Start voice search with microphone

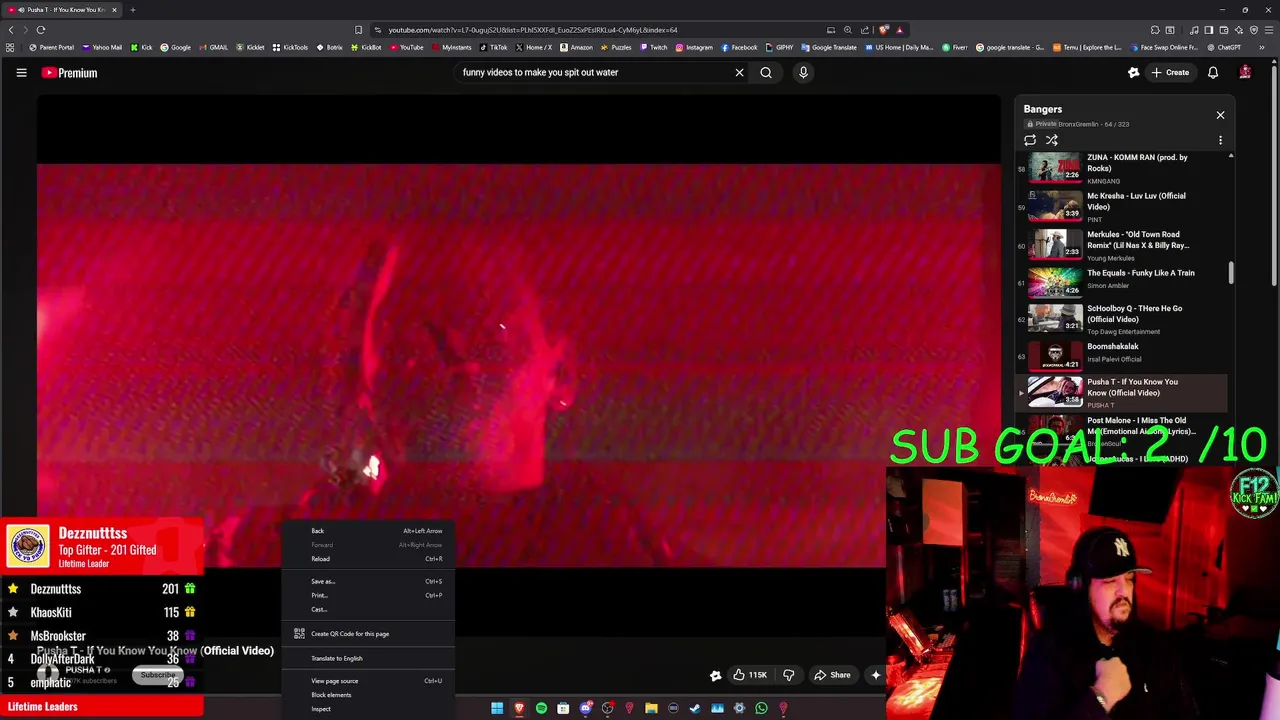[x=803, y=72]
